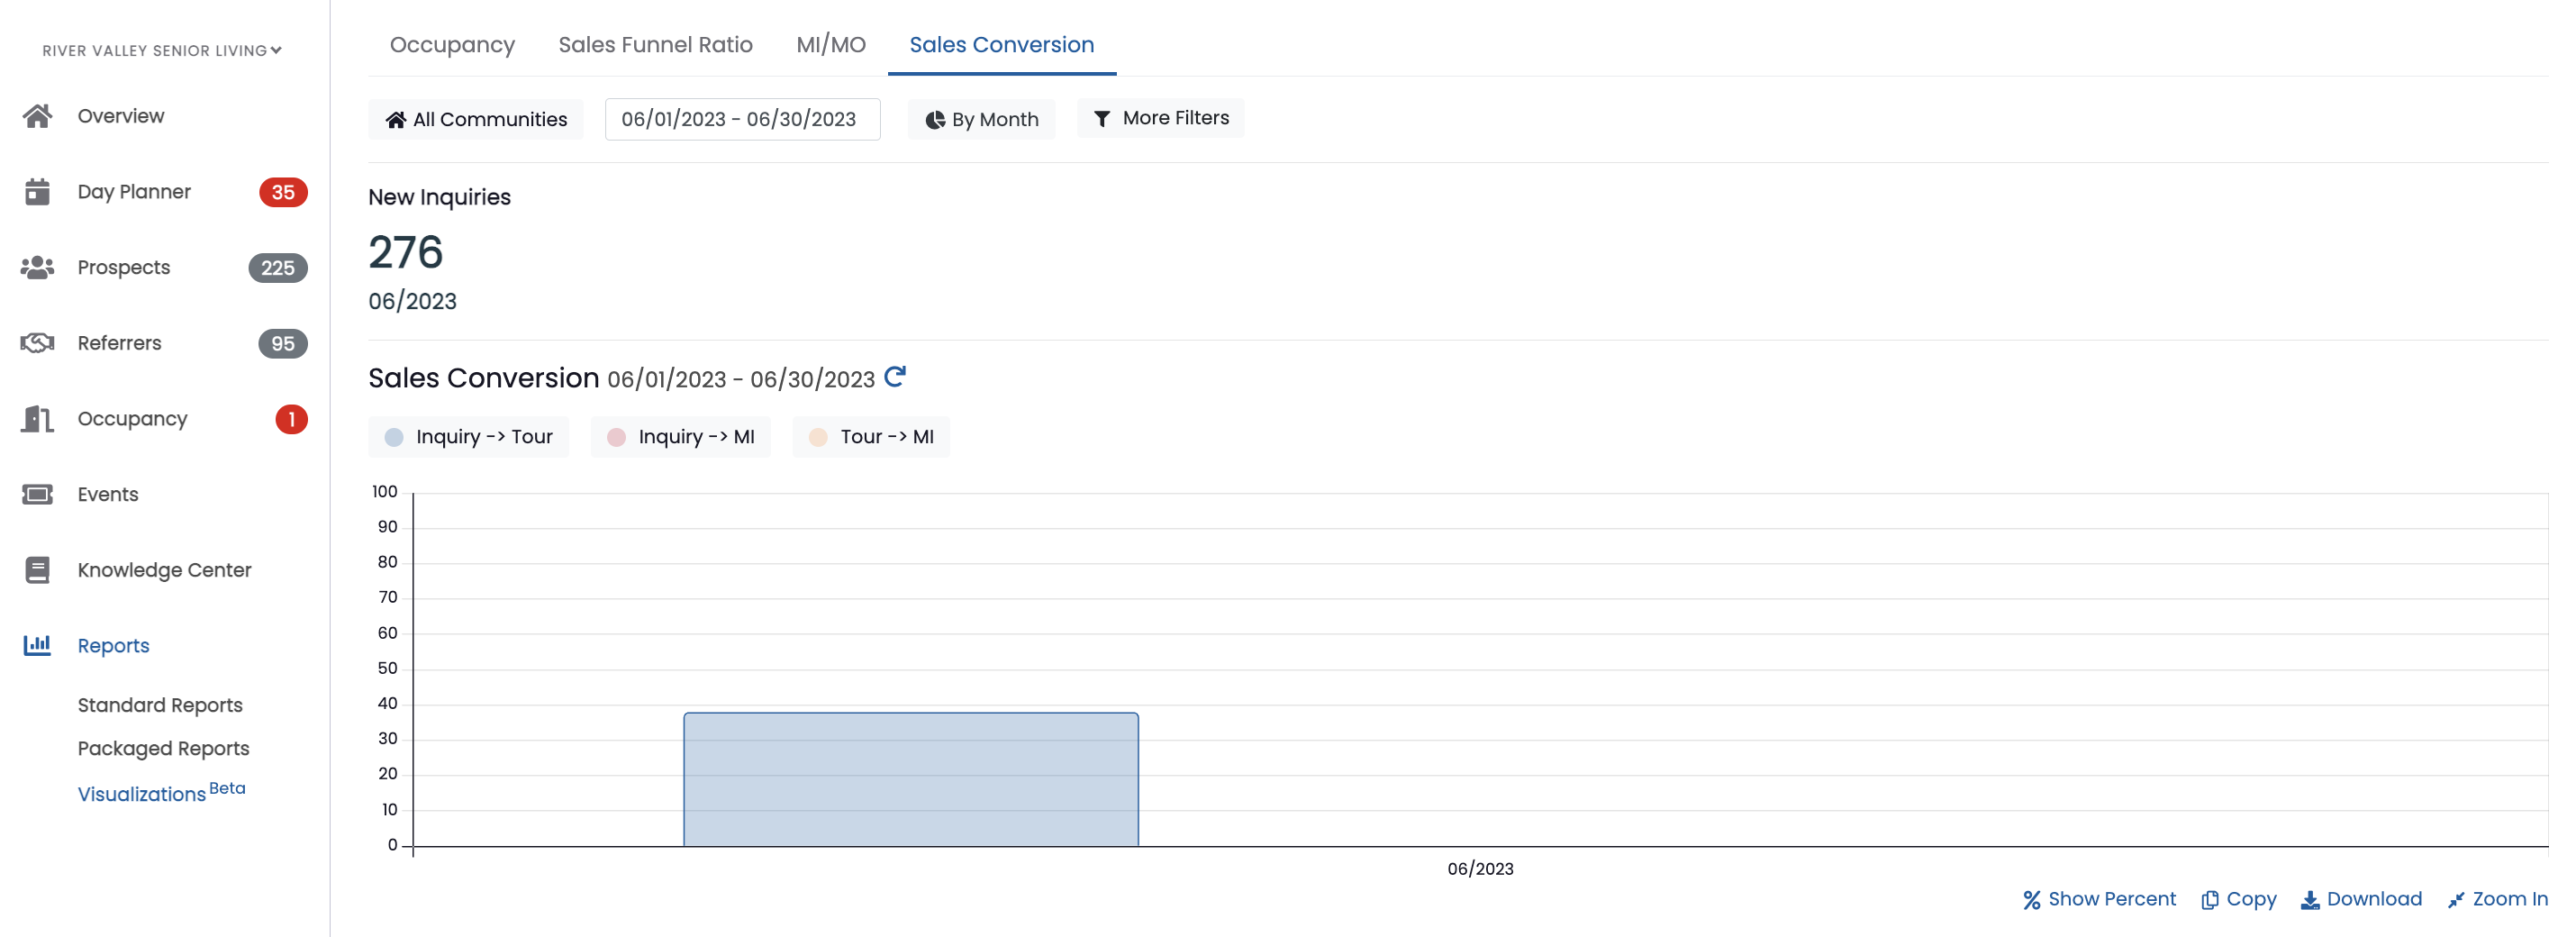Click the Occupancy building door icon

pyautogui.click(x=38, y=419)
